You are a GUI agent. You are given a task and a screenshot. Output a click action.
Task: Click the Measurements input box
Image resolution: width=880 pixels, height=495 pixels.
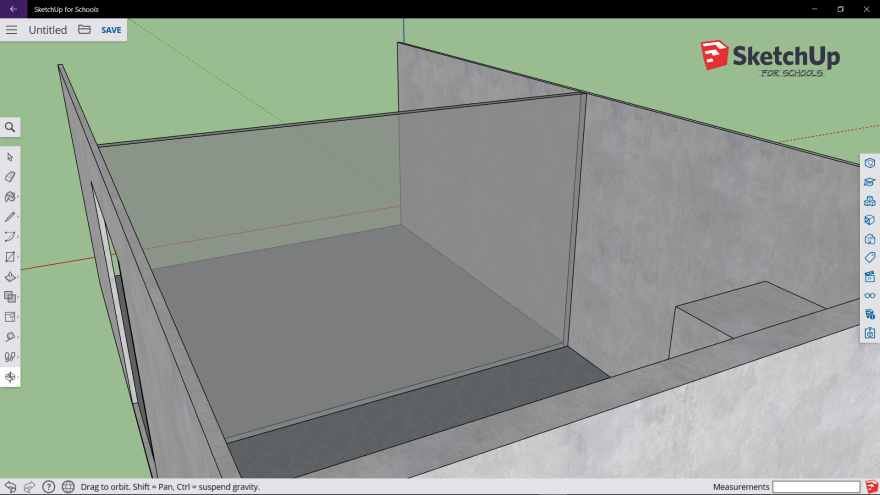pos(816,487)
